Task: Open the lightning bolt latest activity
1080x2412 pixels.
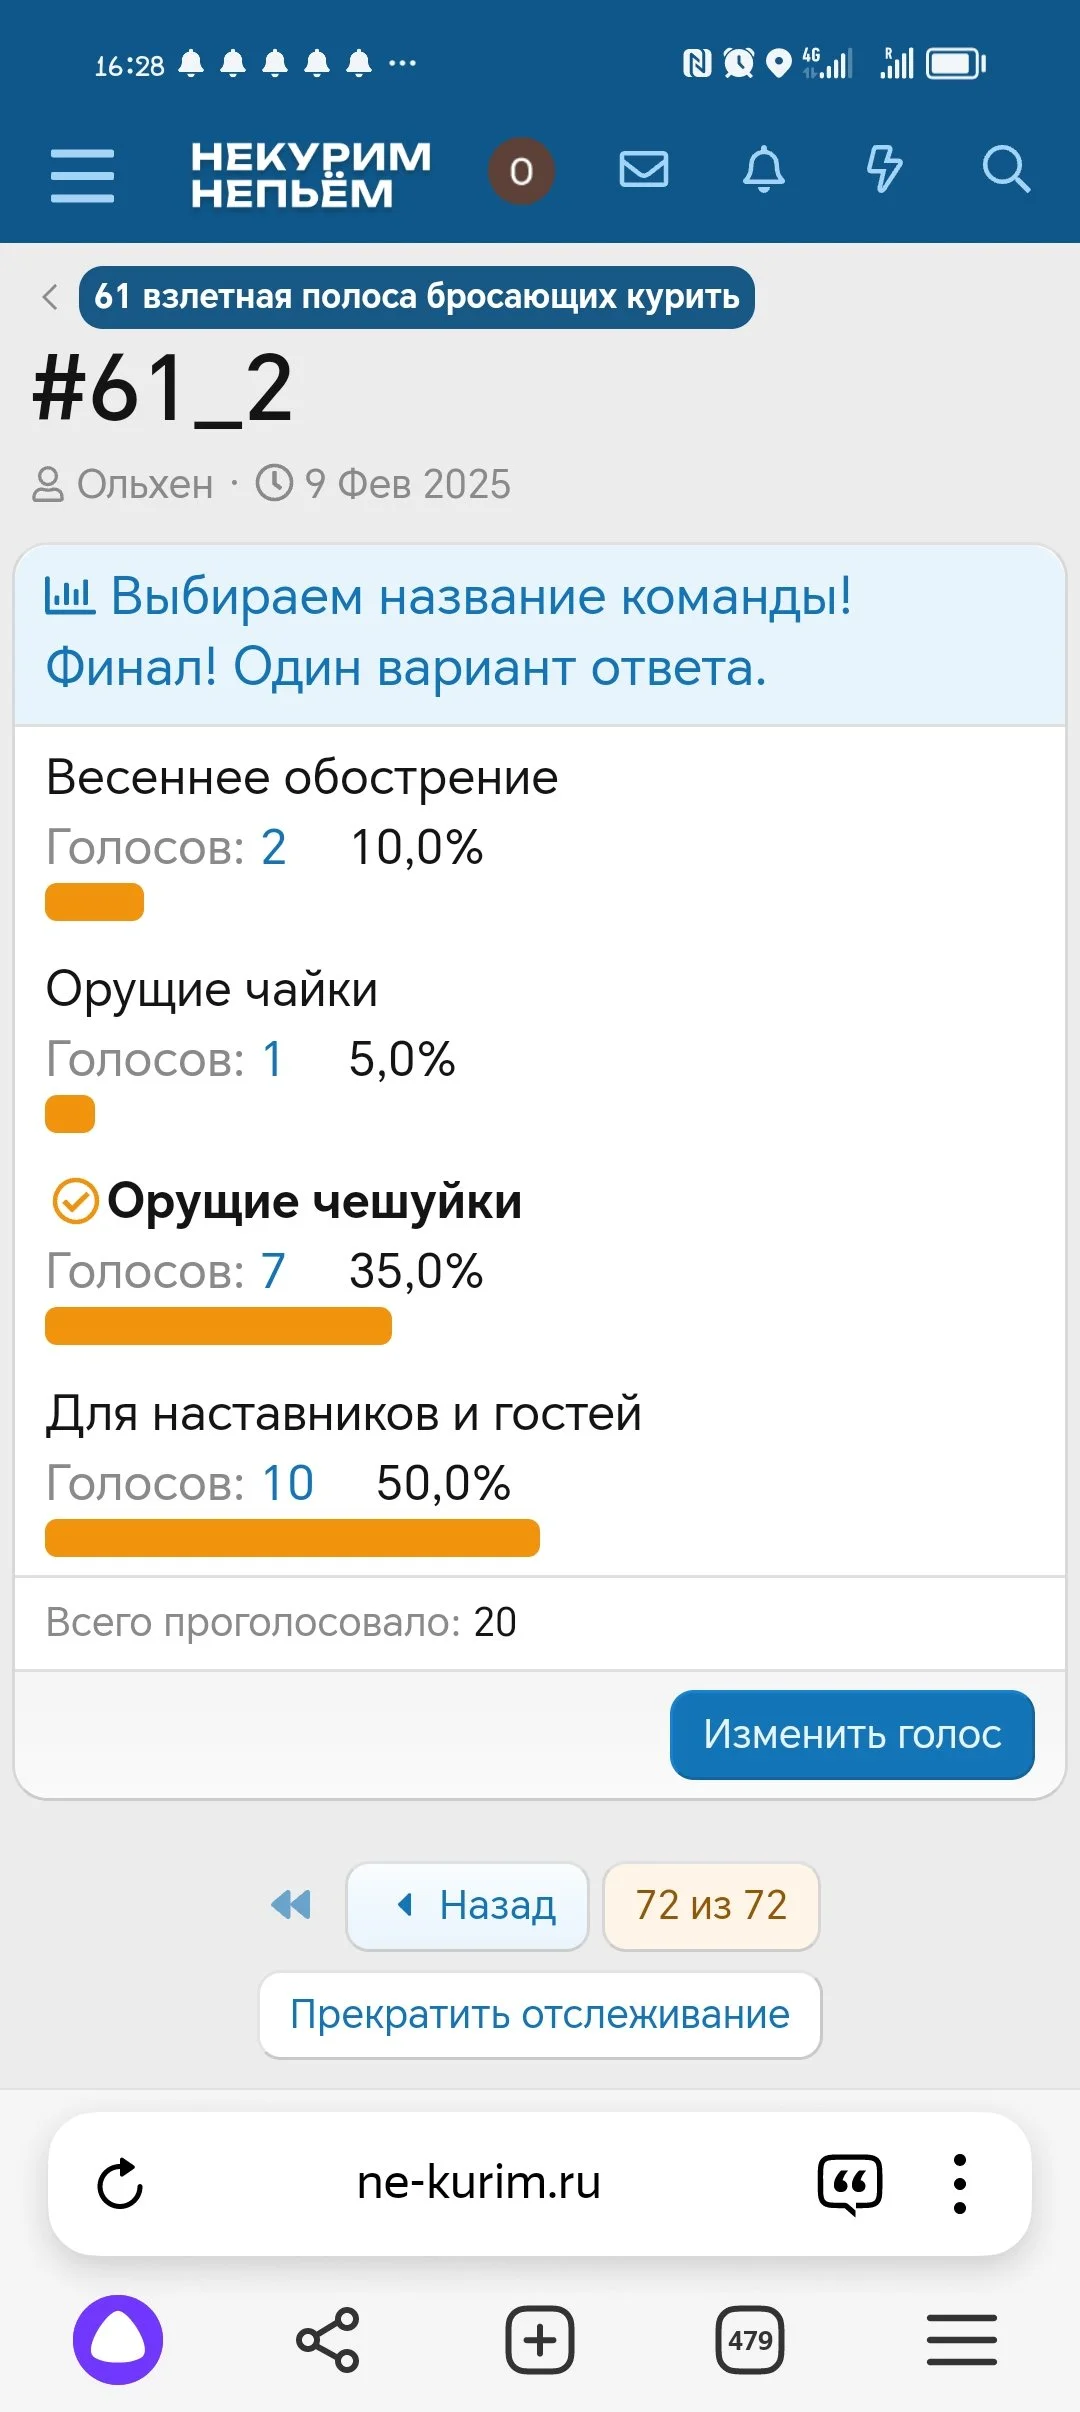Action: click(x=884, y=169)
